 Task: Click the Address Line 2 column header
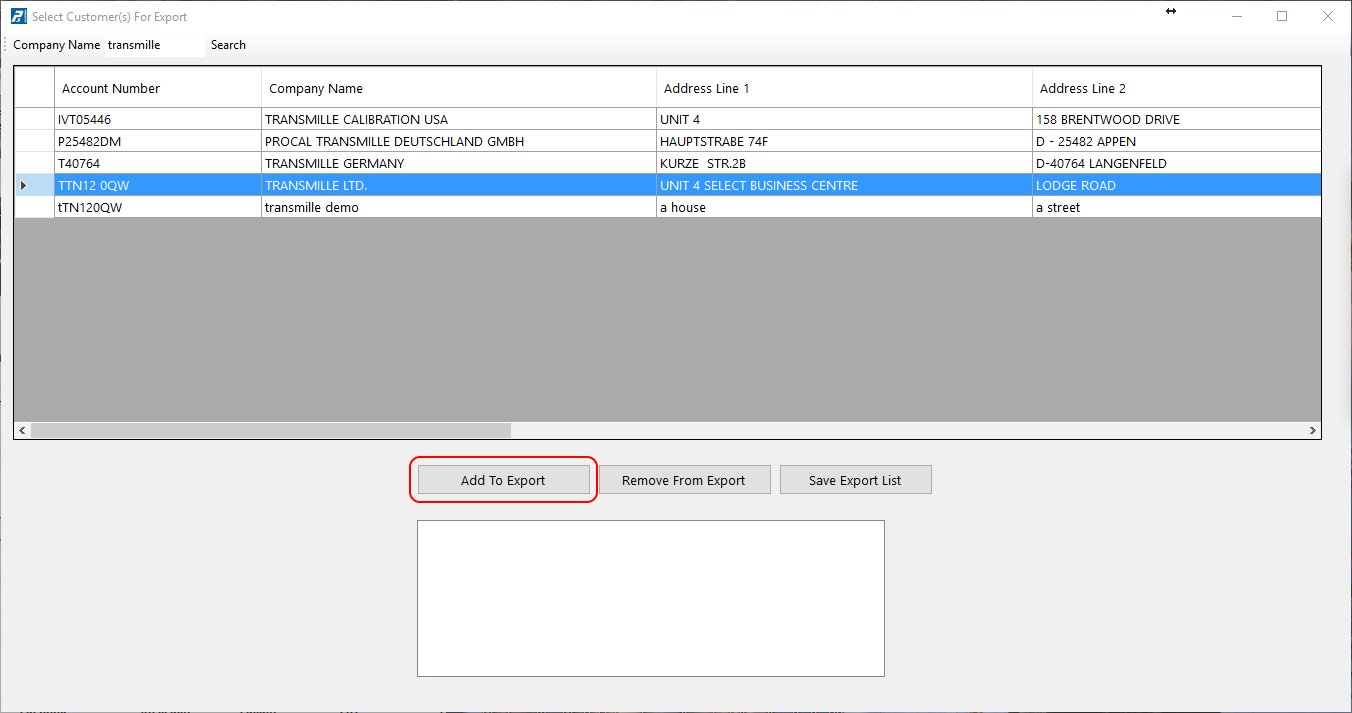[1177, 88]
